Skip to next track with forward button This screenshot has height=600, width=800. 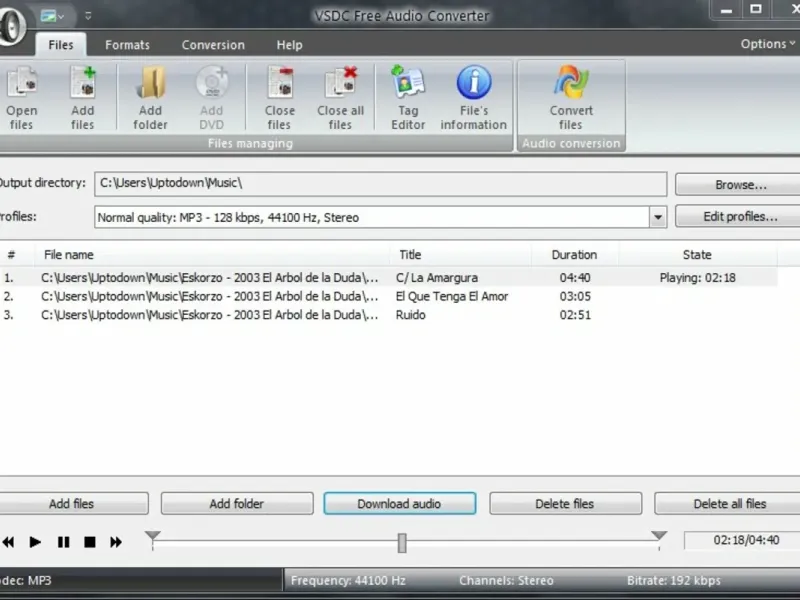(116, 542)
